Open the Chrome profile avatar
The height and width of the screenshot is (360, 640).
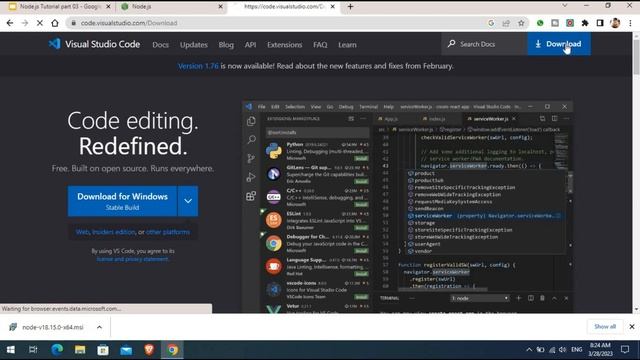coord(615,23)
